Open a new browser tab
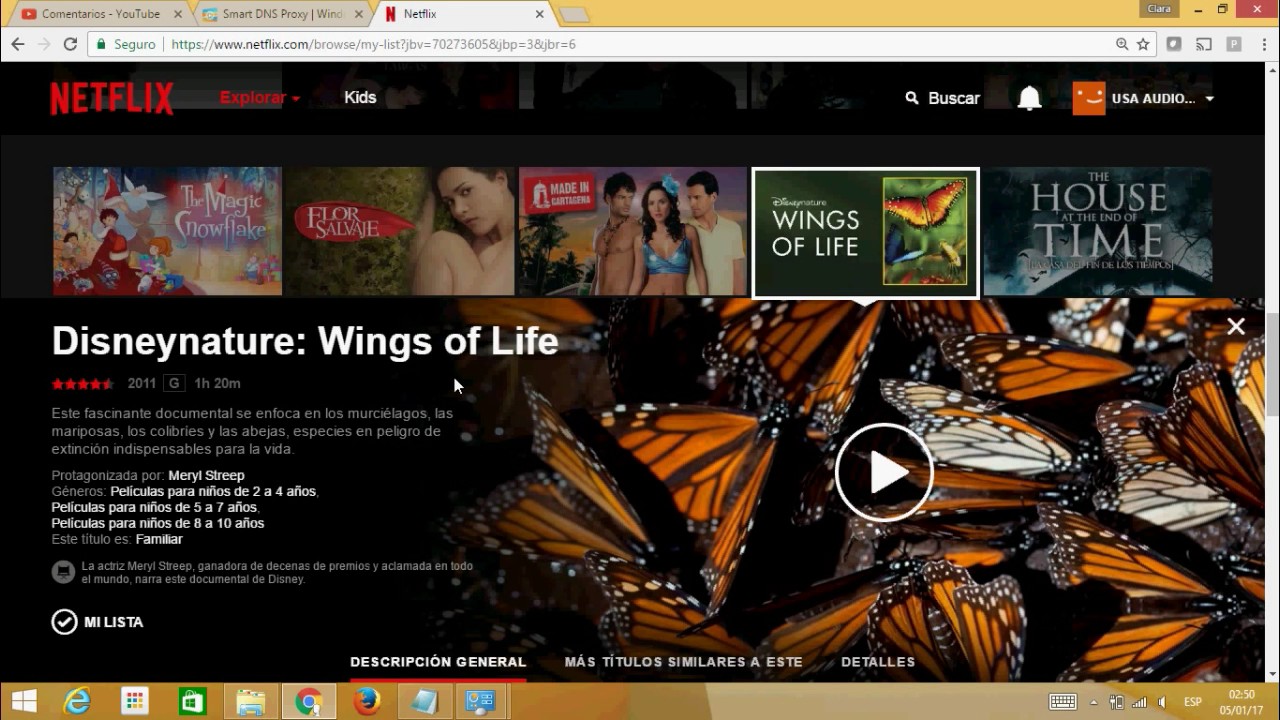Viewport: 1280px width, 720px height. (x=574, y=15)
